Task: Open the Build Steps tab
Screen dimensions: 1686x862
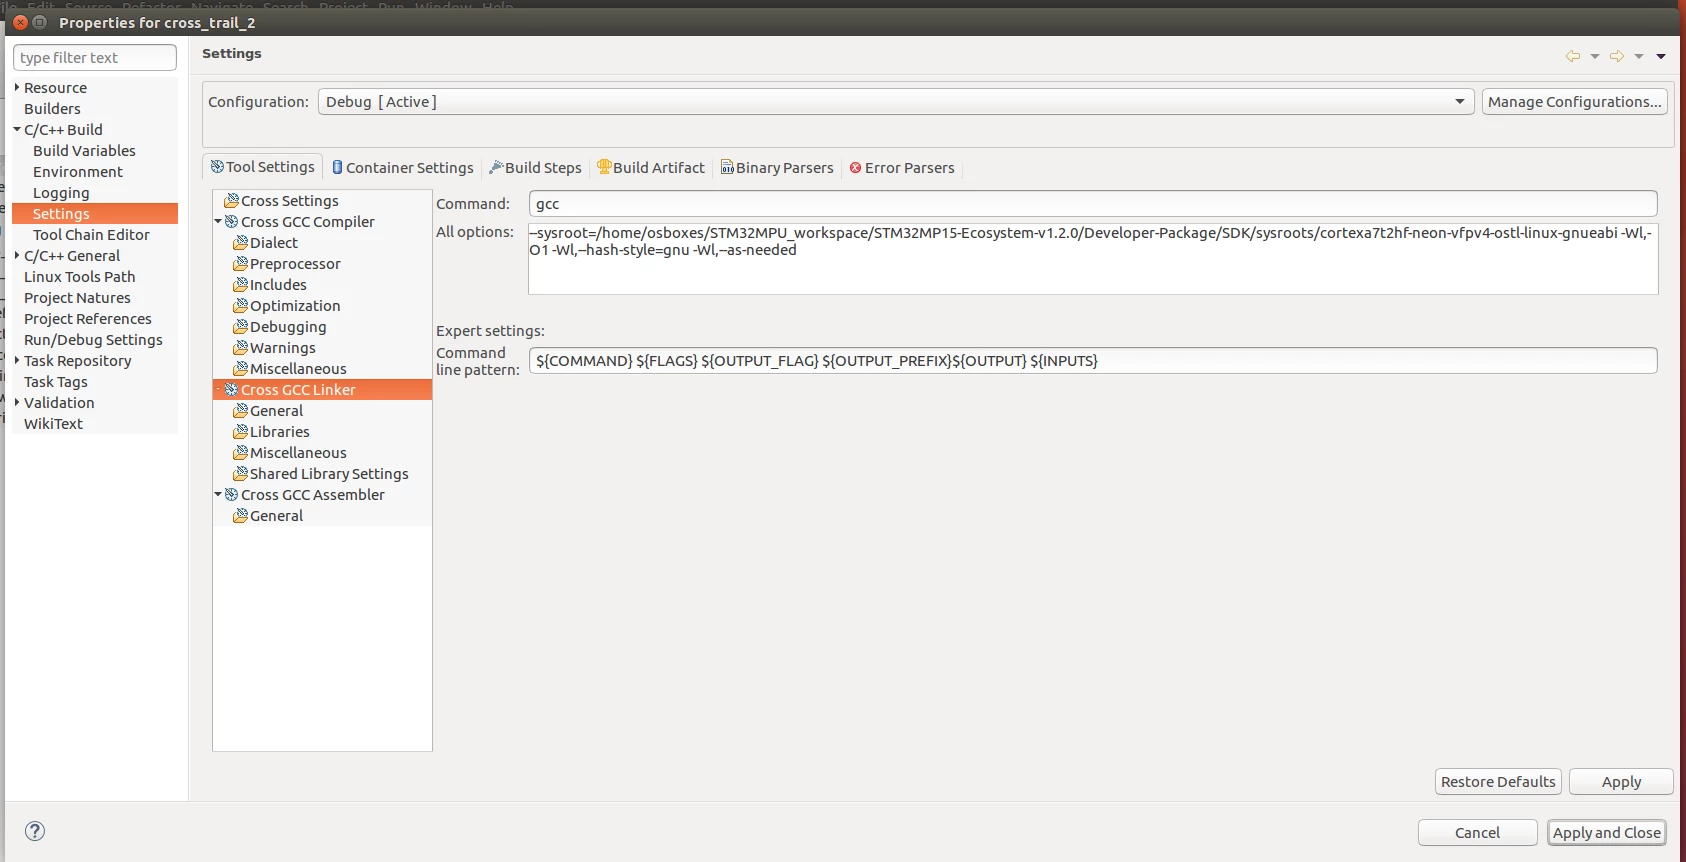Action: [x=535, y=168]
